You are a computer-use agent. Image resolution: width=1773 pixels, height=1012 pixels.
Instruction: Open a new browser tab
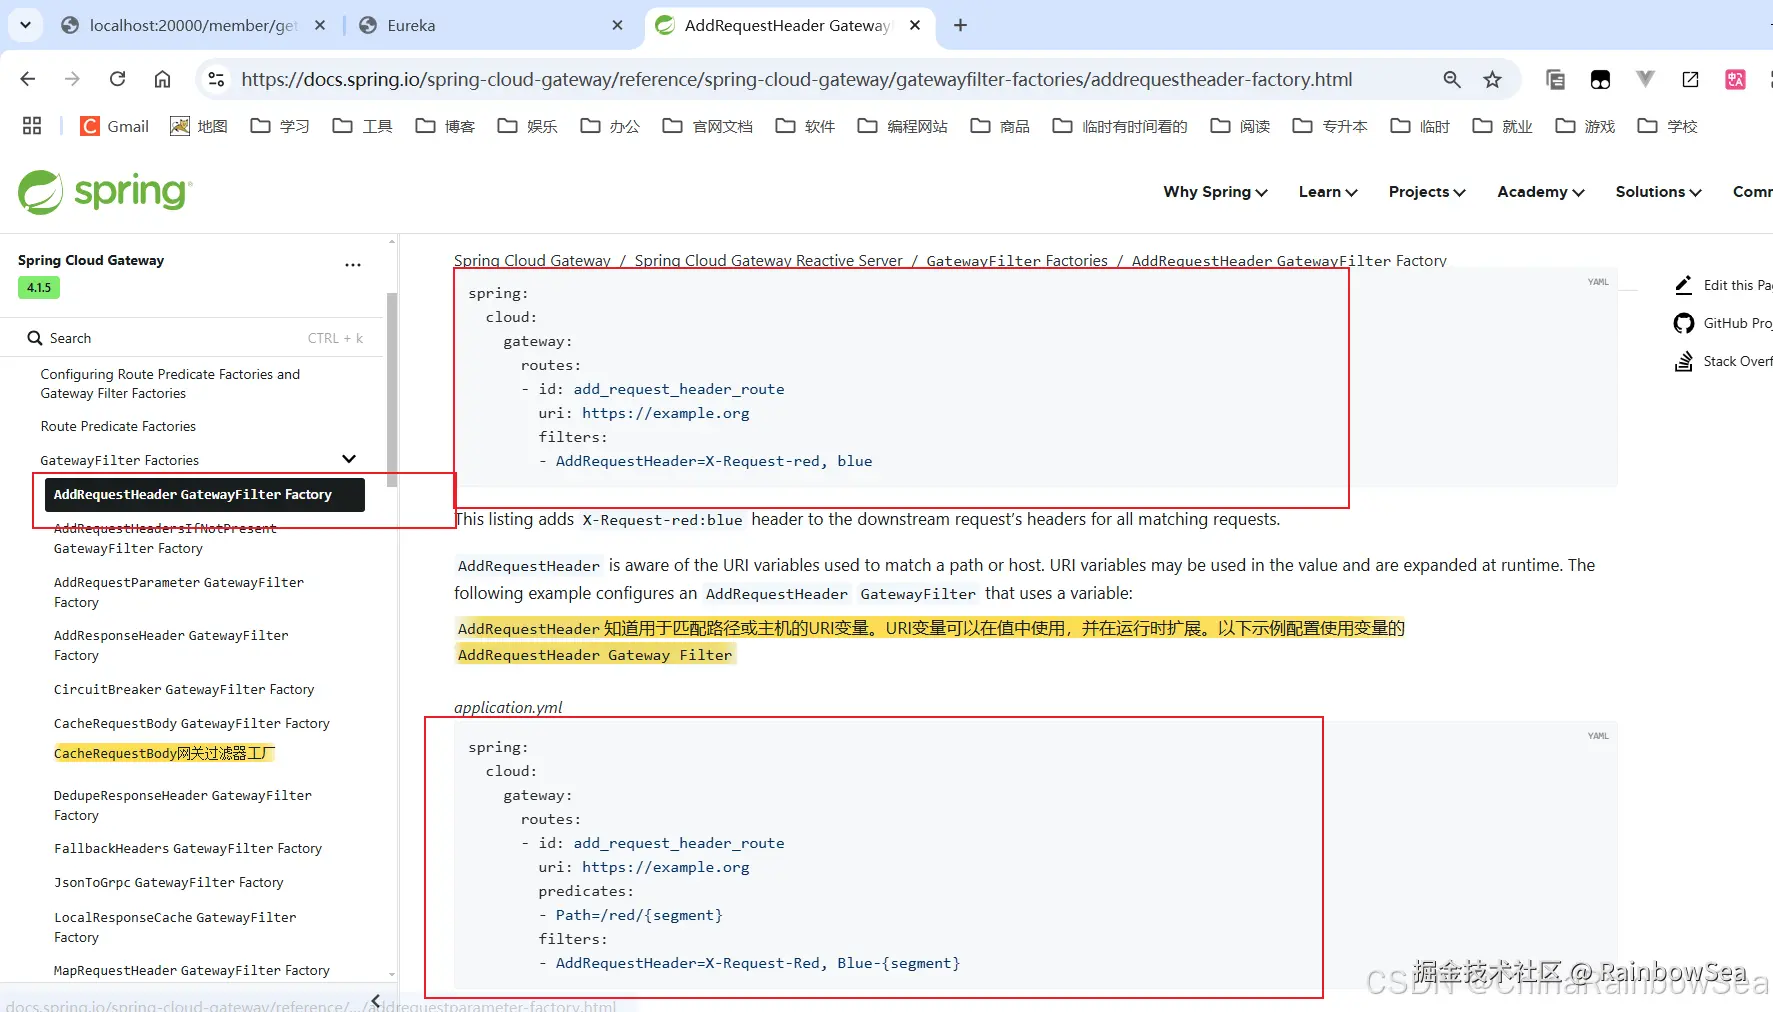coord(960,25)
